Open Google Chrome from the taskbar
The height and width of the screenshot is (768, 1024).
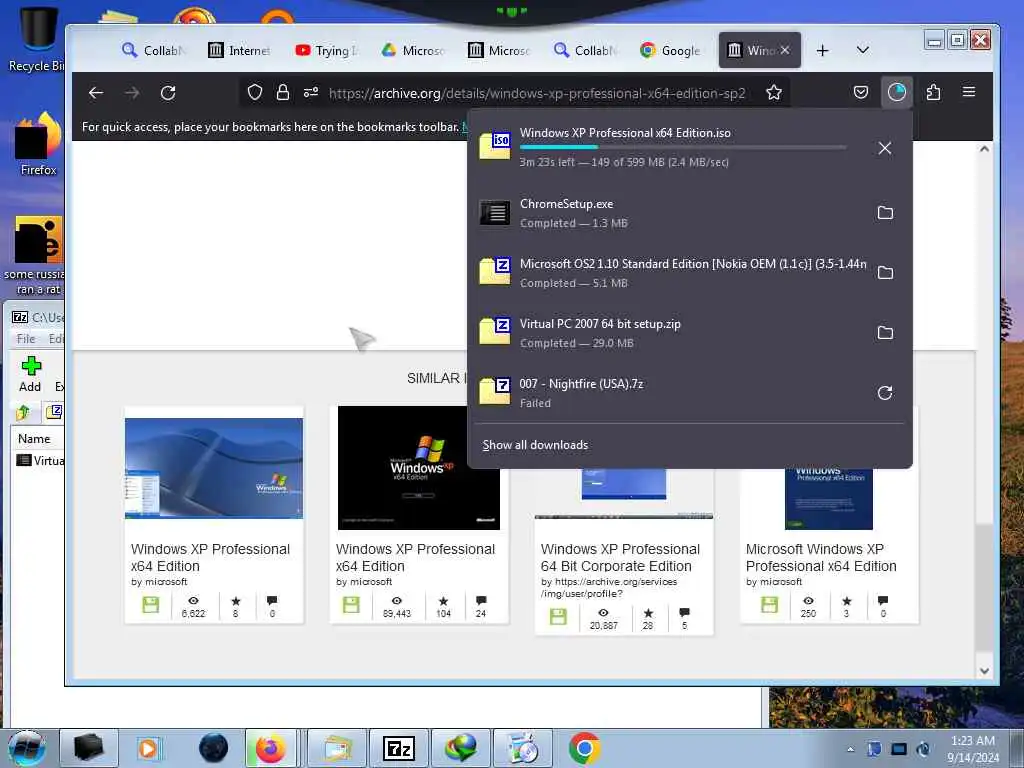tap(584, 748)
